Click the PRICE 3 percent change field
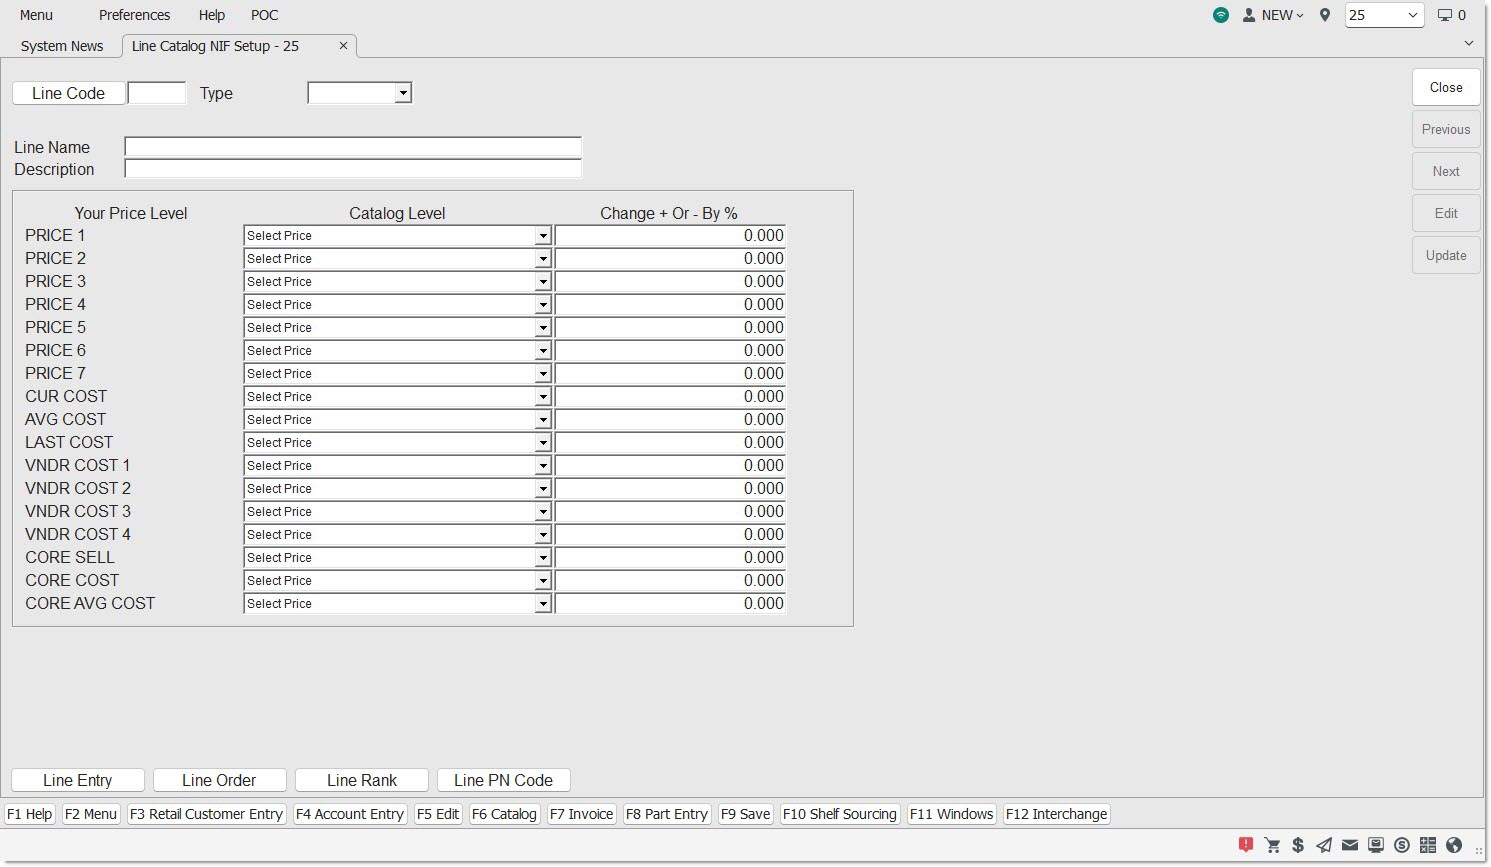Screen dimensions: 1491x867 [x=670, y=282]
